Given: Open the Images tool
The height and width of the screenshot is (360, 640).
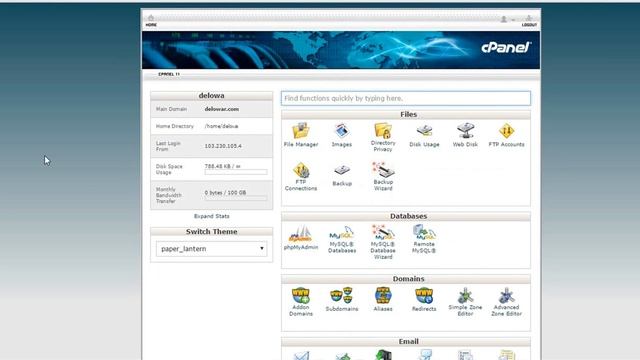Looking at the screenshot, I should (342, 135).
